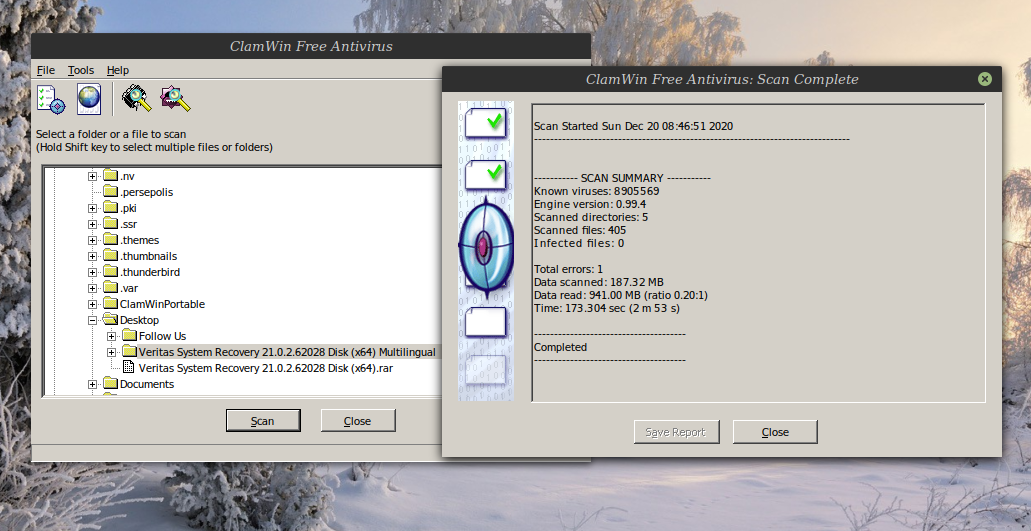Click the ClamWin target logo in dialog
The width and height of the screenshot is (1031, 531).
tap(485, 245)
